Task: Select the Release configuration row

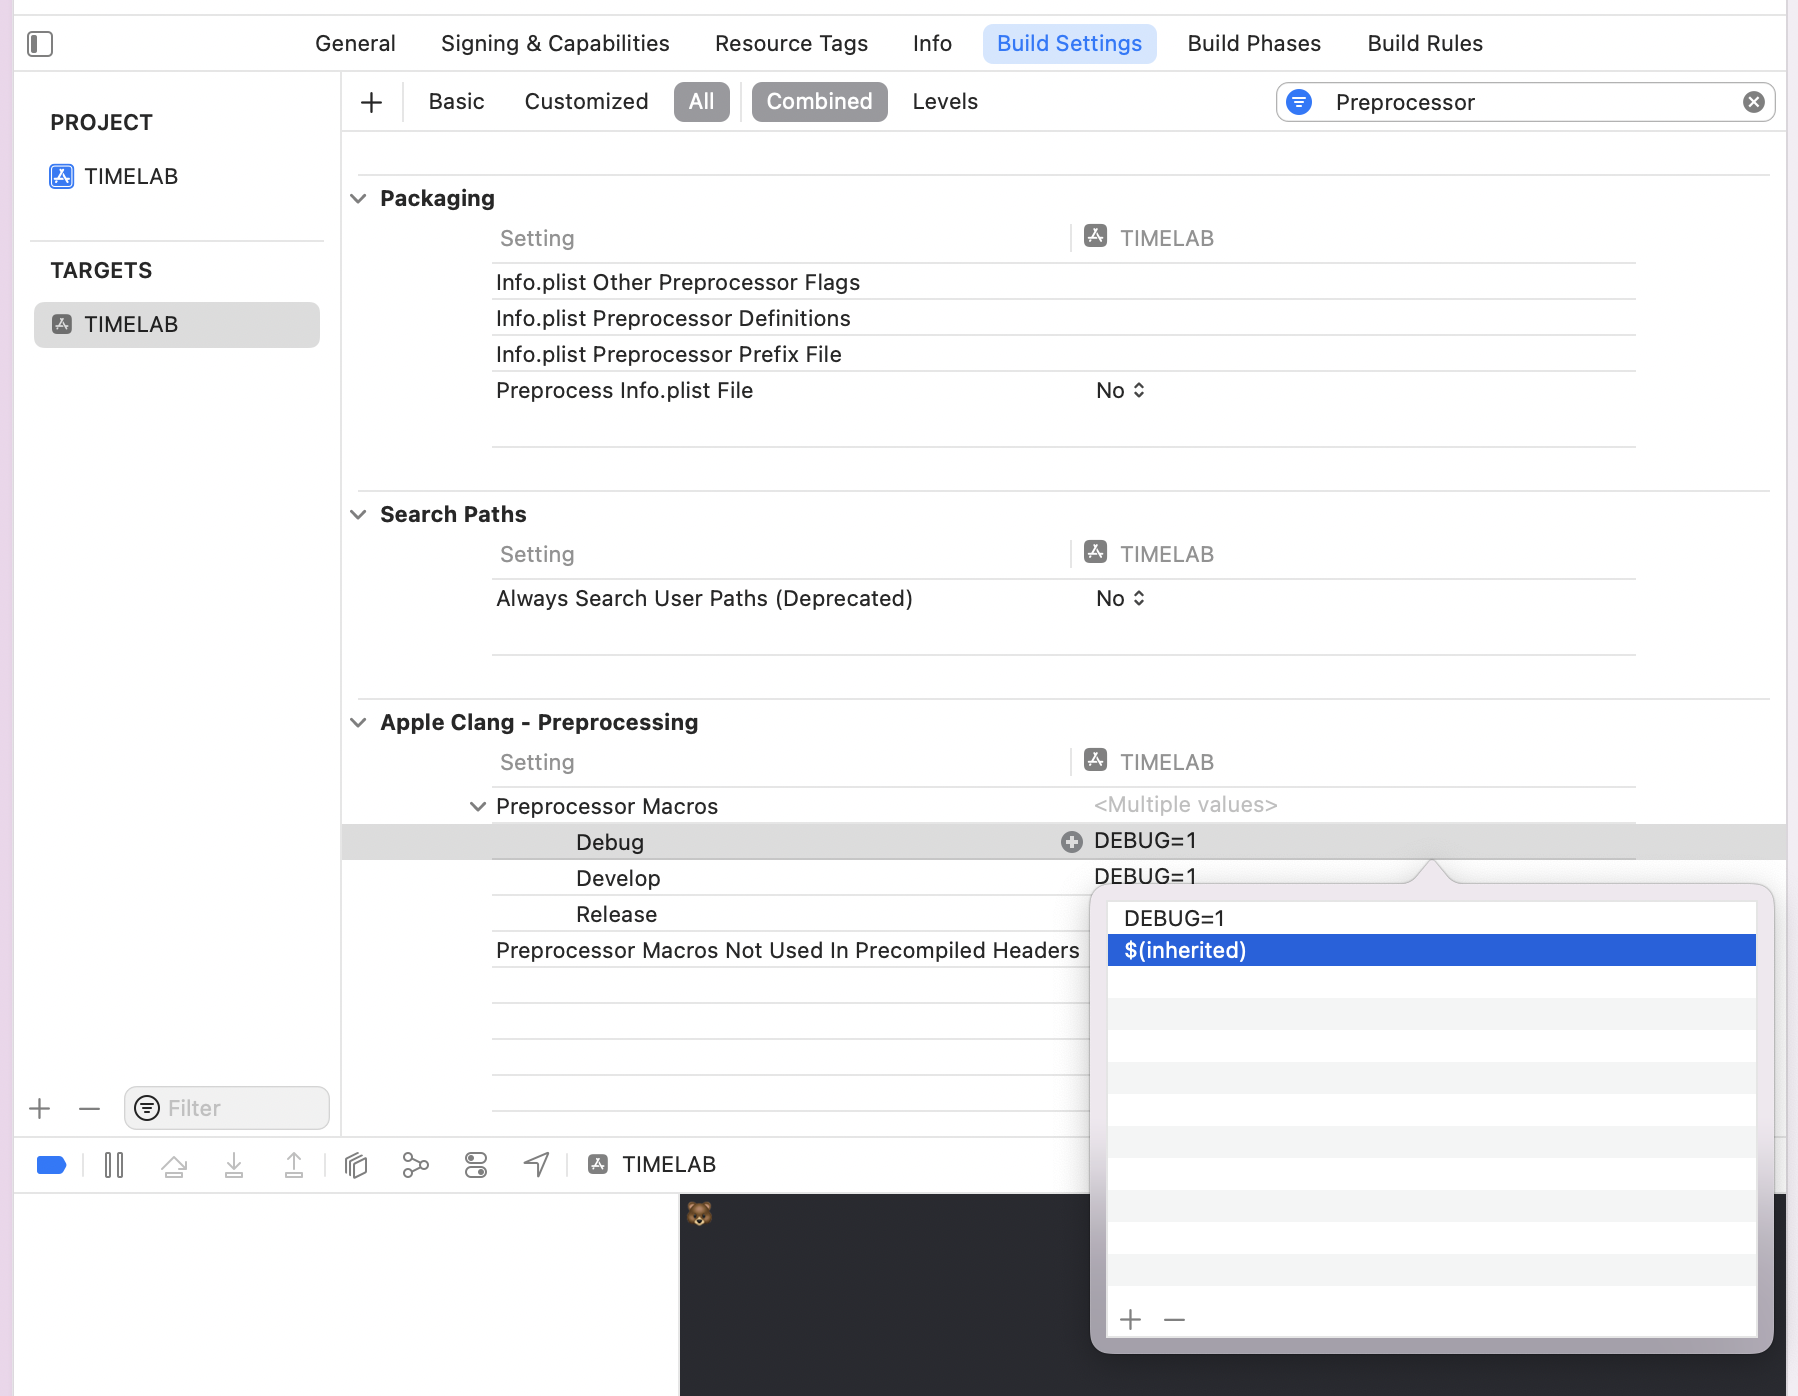Action: pyautogui.click(x=616, y=914)
